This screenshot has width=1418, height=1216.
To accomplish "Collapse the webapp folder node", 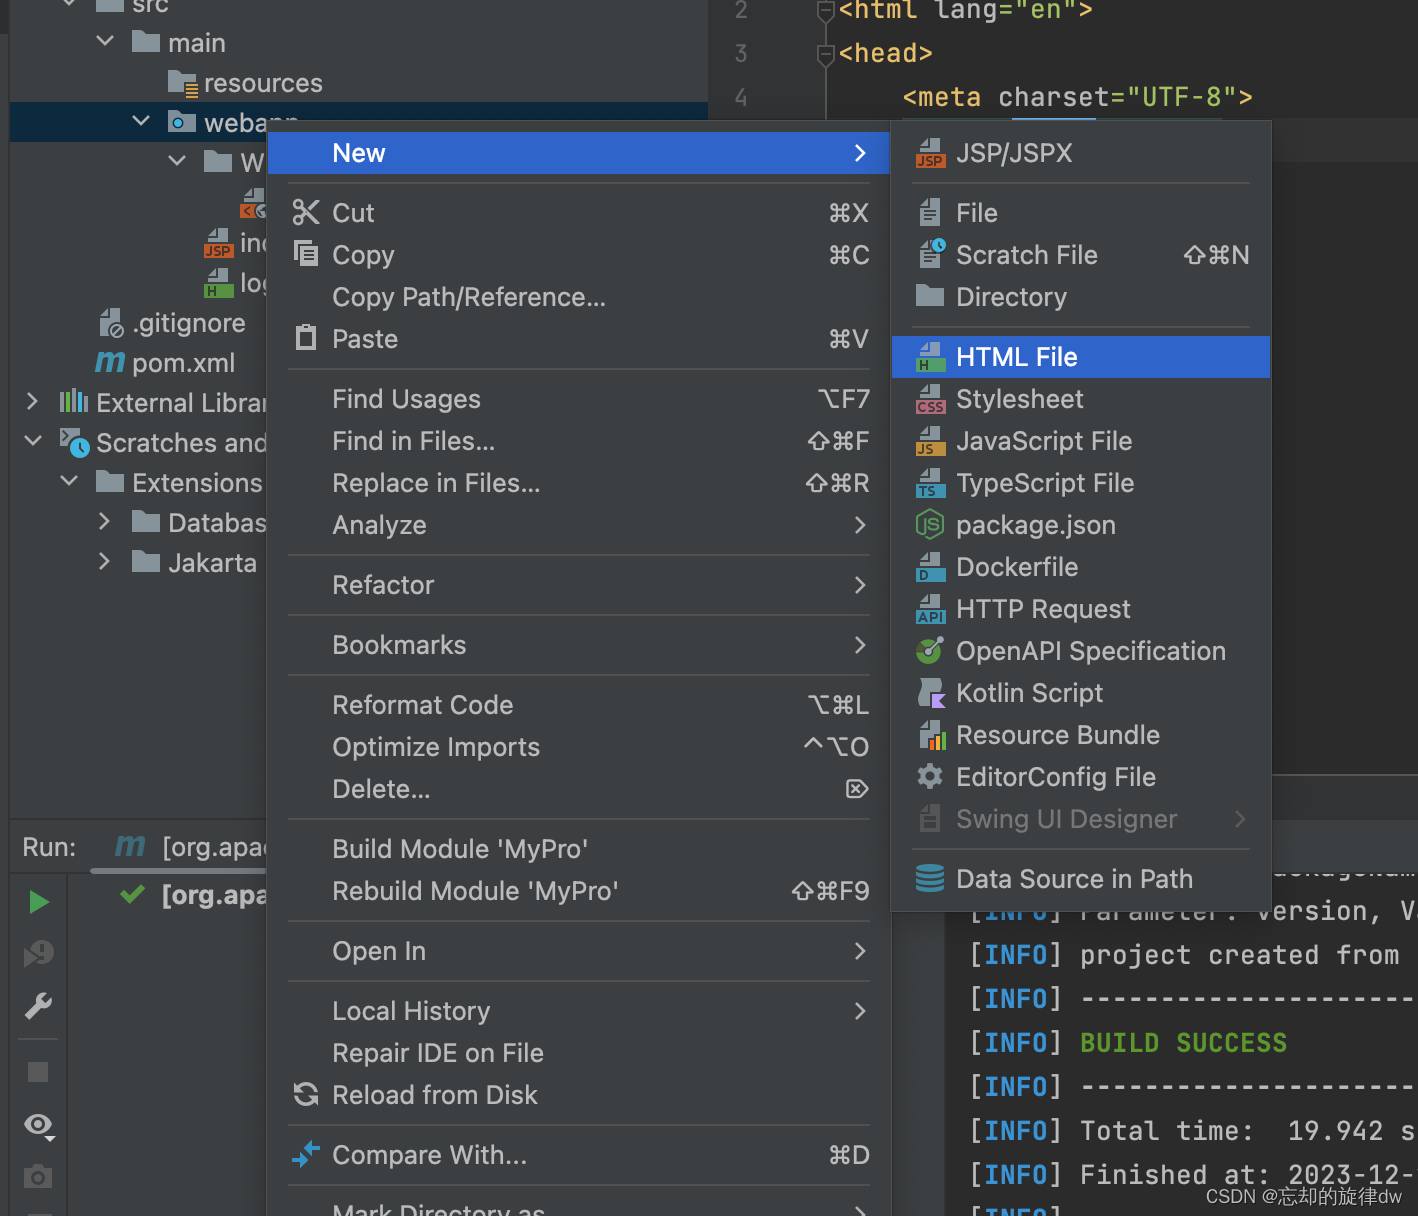I will coord(141,121).
